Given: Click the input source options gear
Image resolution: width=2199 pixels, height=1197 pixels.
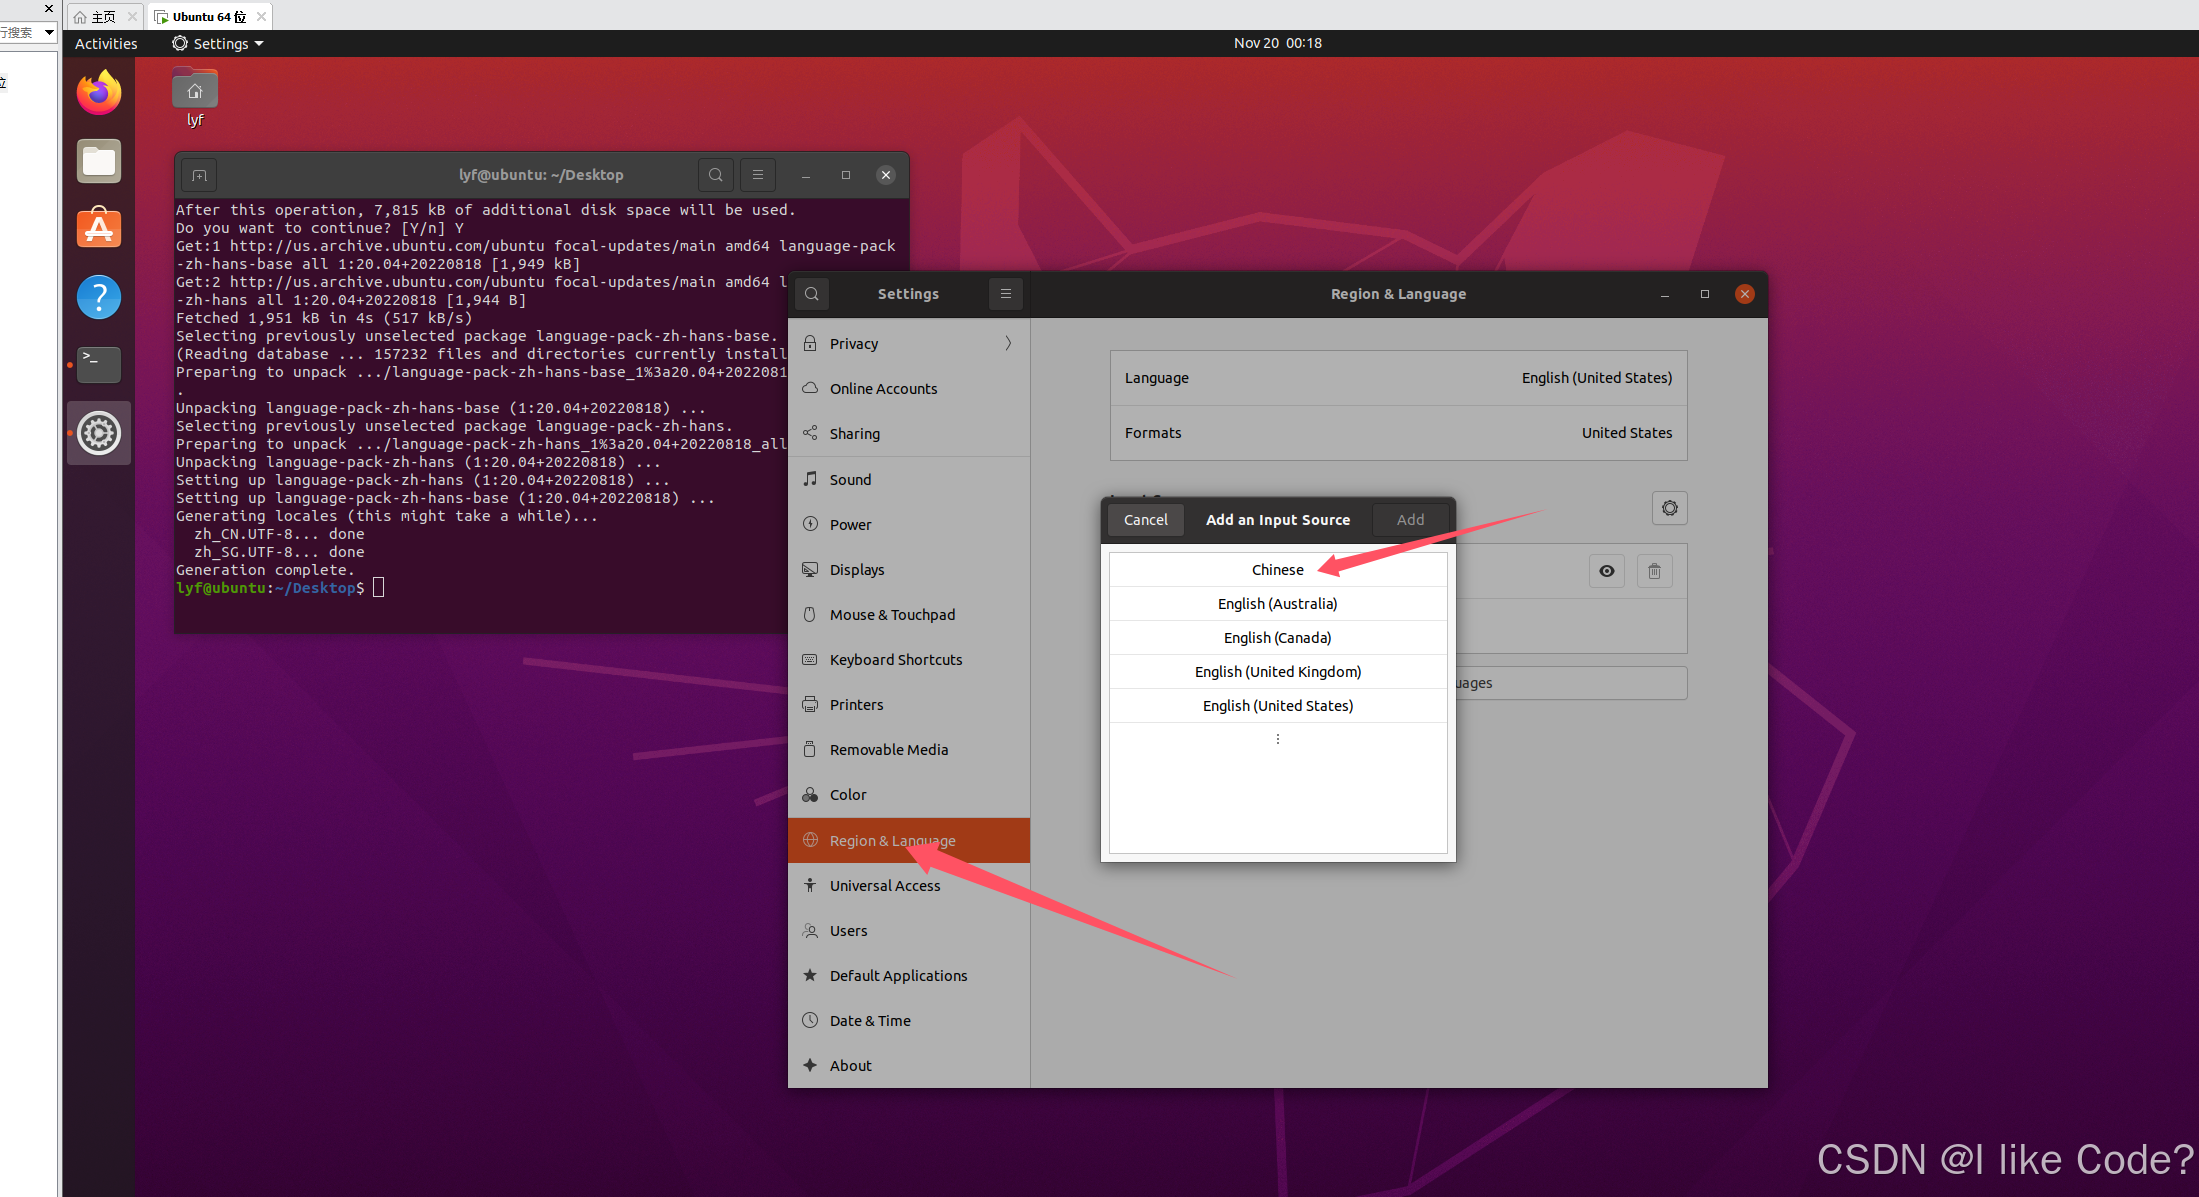Looking at the screenshot, I should click(x=1669, y=509).
